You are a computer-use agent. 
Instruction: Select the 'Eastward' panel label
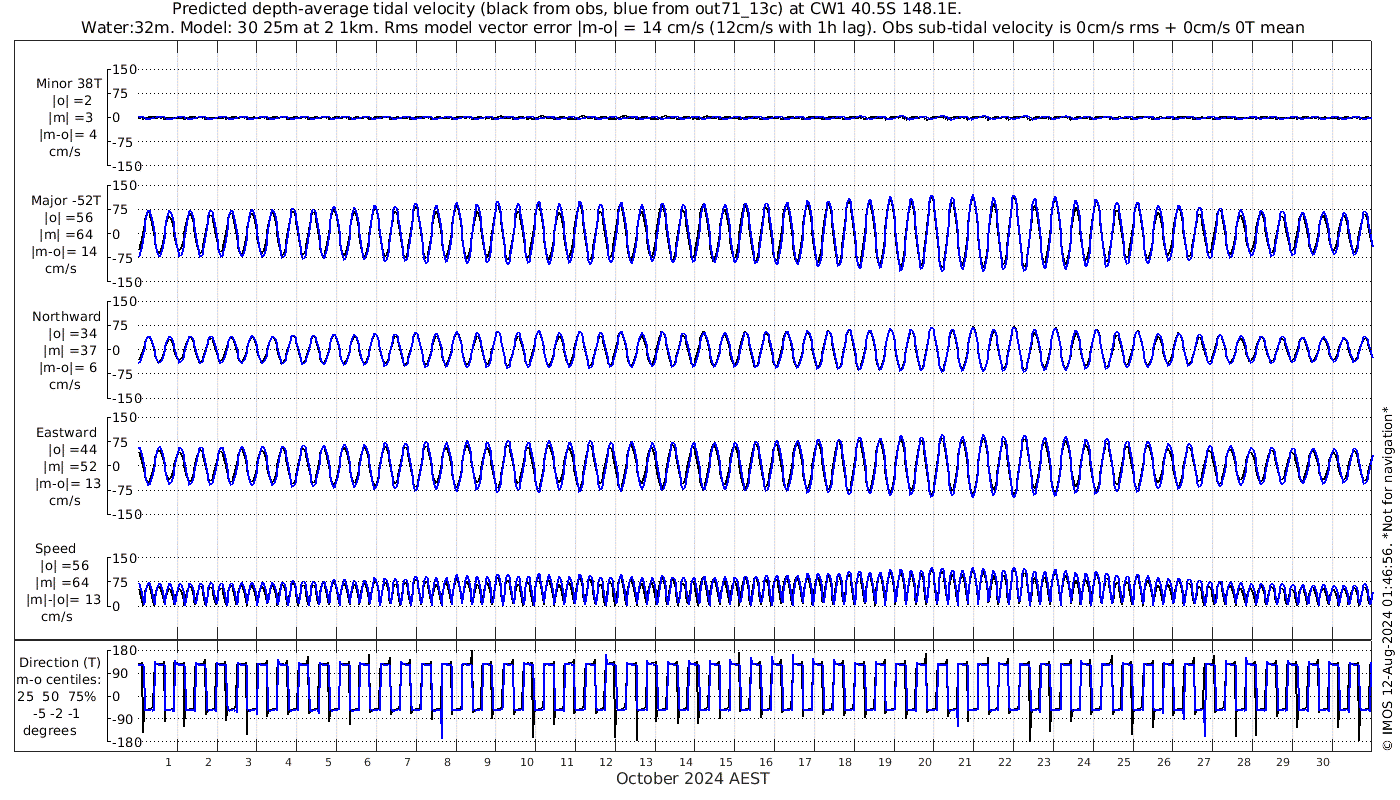pyautogui.click(x=67, y=433)
